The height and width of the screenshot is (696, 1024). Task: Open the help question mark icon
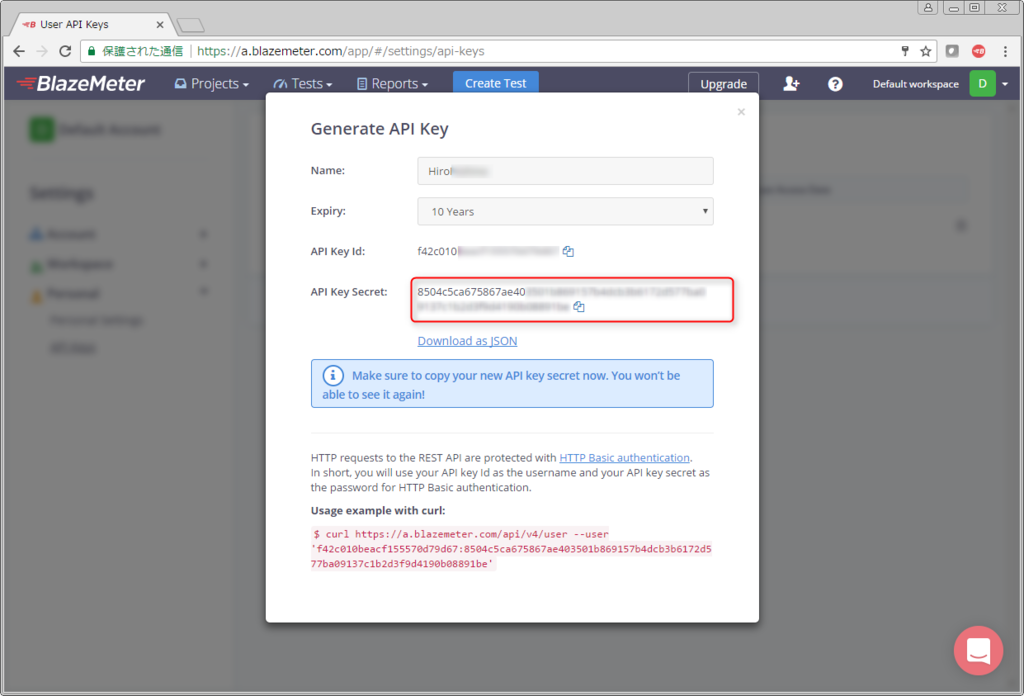(835, 84)
